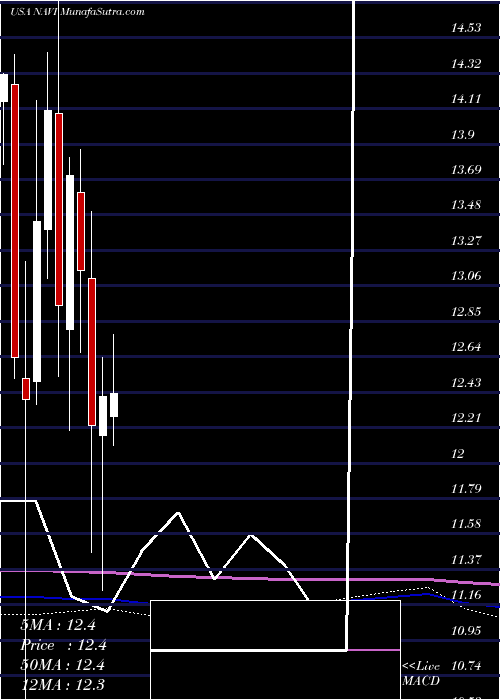Click the 12.43 axis label
Screen dimensions: 500x700
(466, 383)
